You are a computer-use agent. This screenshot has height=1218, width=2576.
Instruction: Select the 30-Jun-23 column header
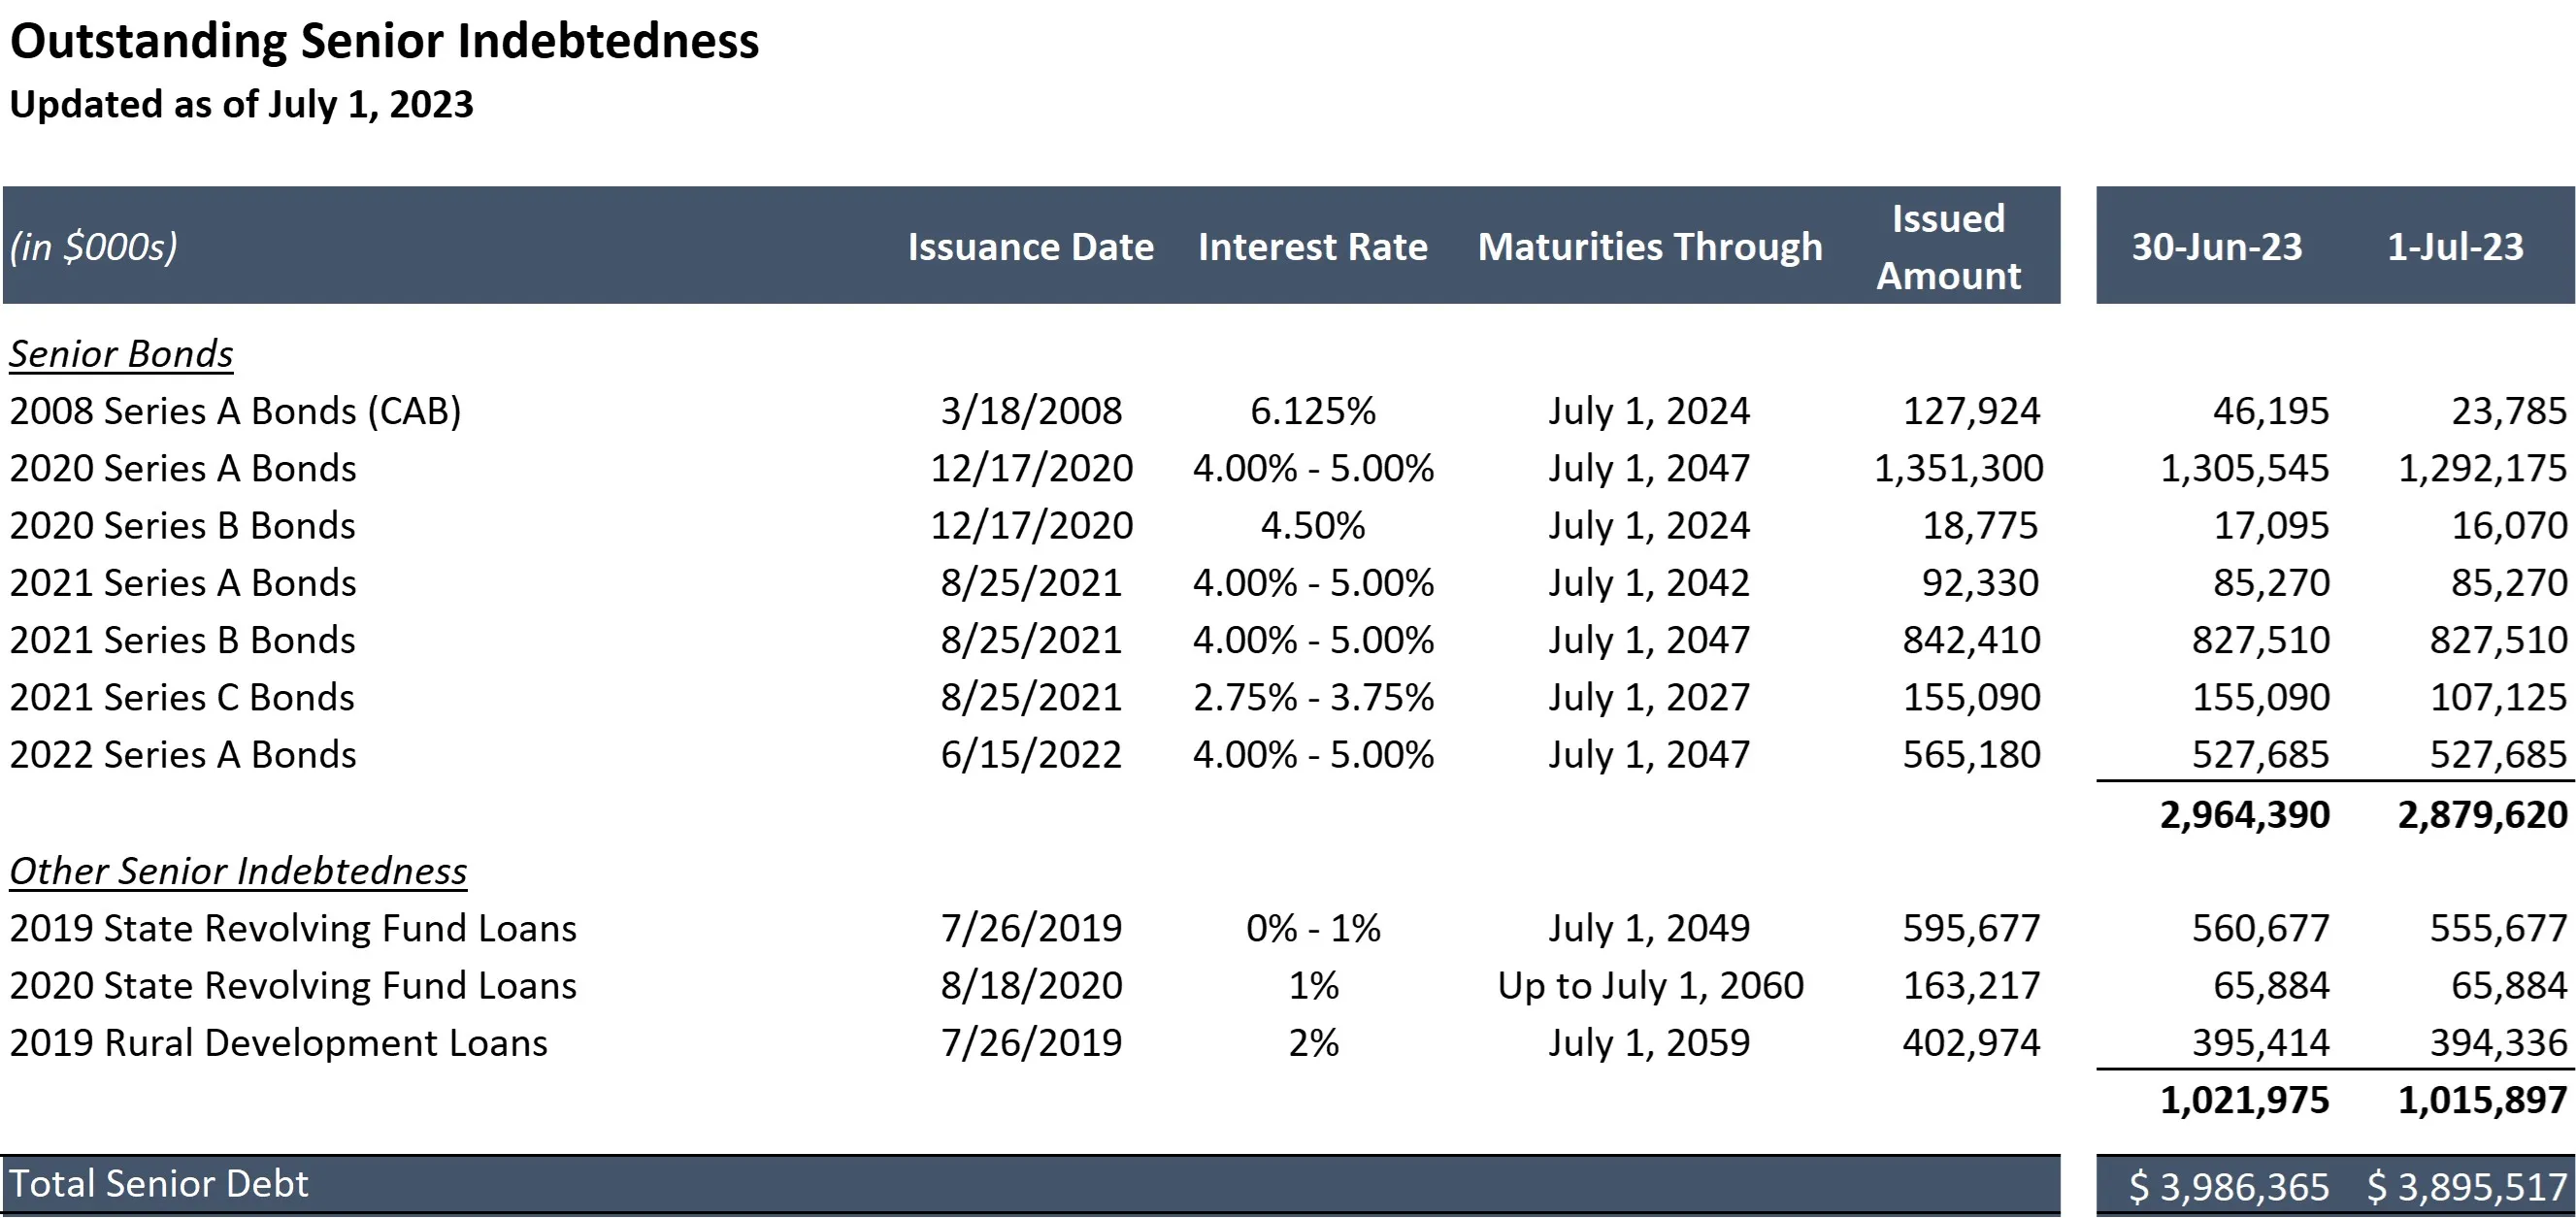pyautogui.click(x=2216, y=247)
